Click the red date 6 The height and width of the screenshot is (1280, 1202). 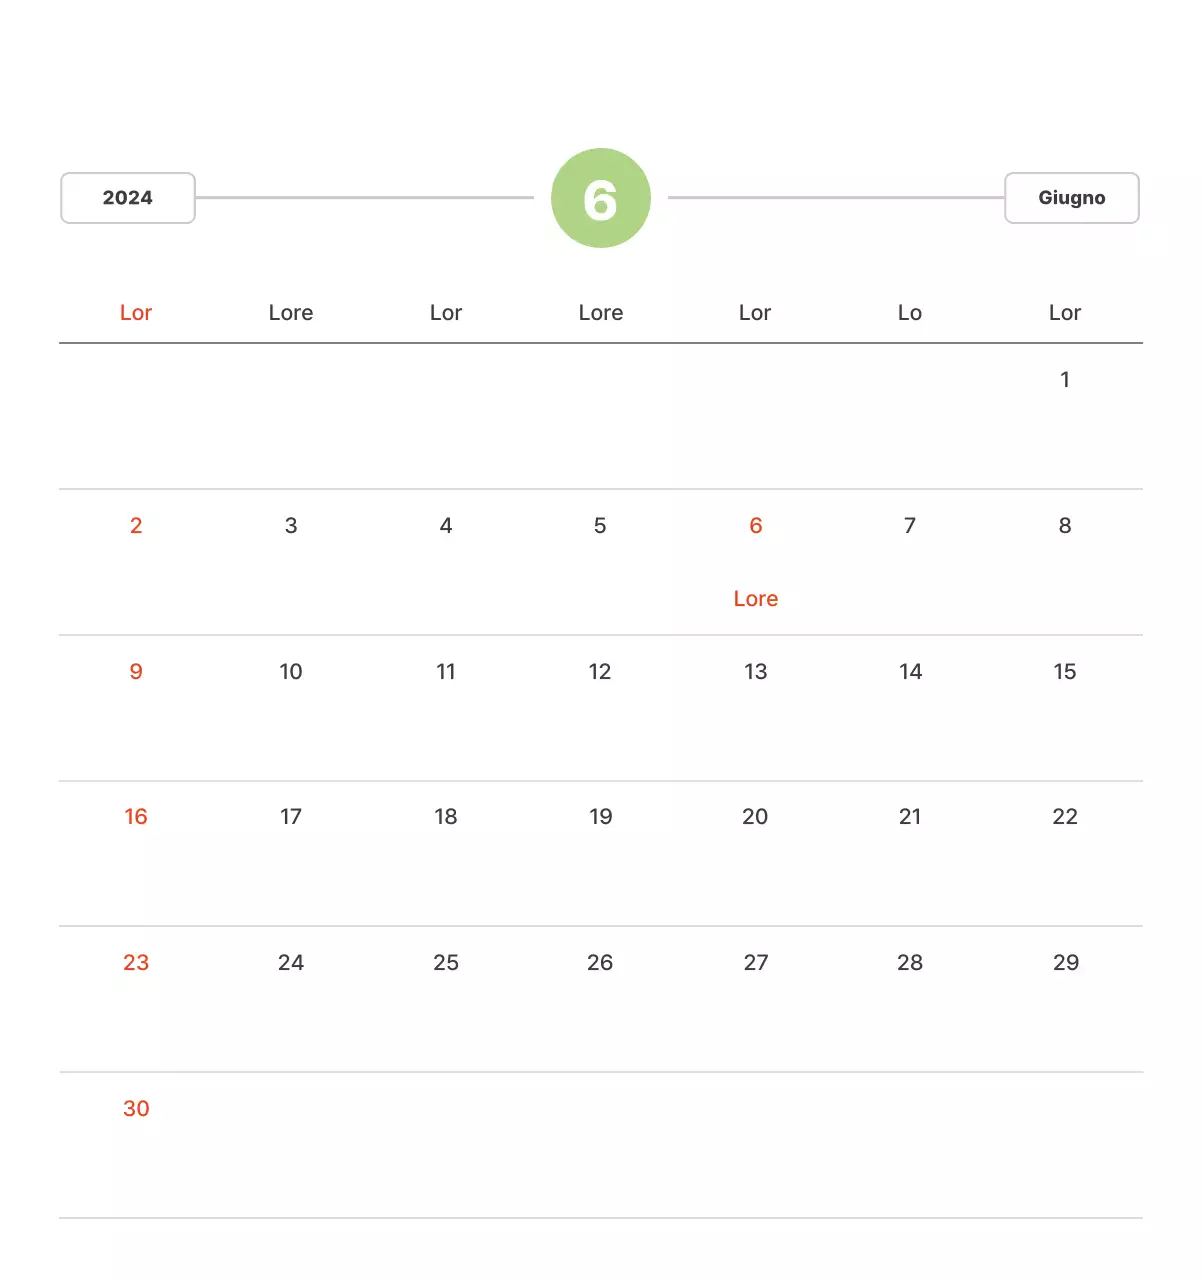pos(755,526)
